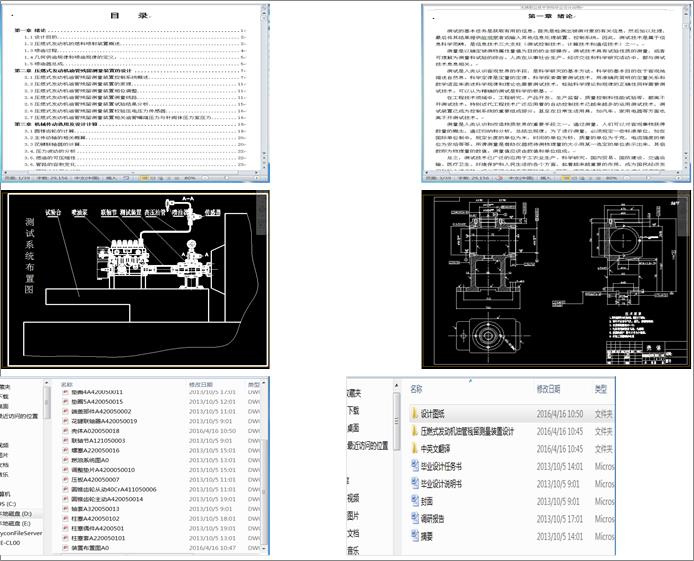Image resolution: width=694 pixels, height=561 pixels.
Task: Open Word document 毕业设计说明书
Action: pyautogui.click(x=441, y=484)
